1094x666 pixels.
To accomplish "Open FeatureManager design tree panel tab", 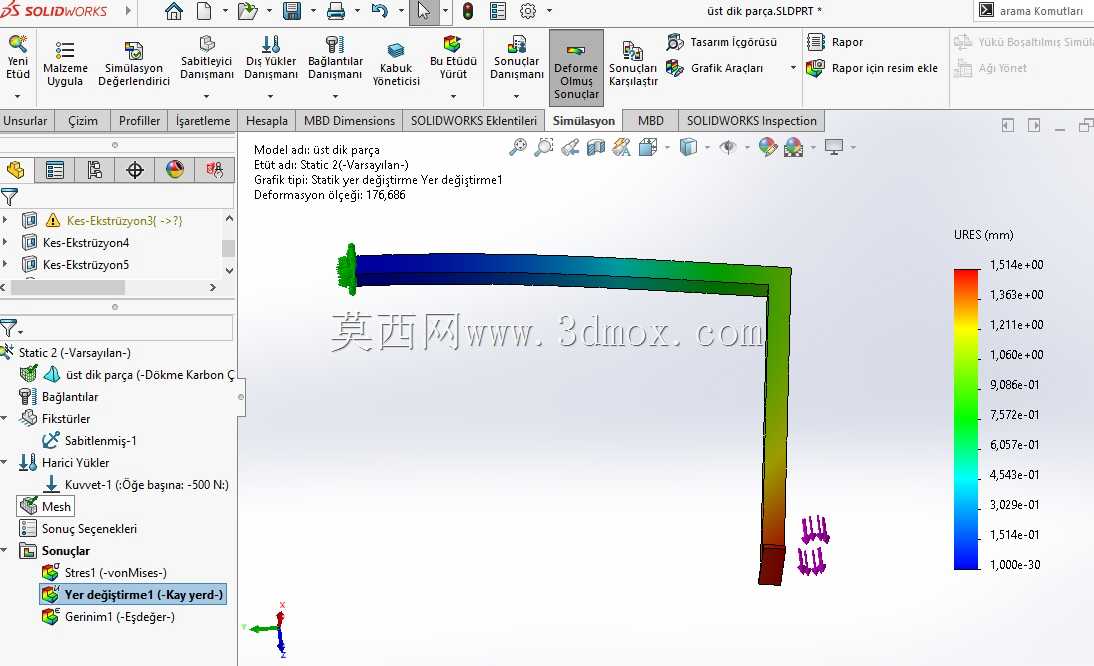I will [x=15, y=169].
